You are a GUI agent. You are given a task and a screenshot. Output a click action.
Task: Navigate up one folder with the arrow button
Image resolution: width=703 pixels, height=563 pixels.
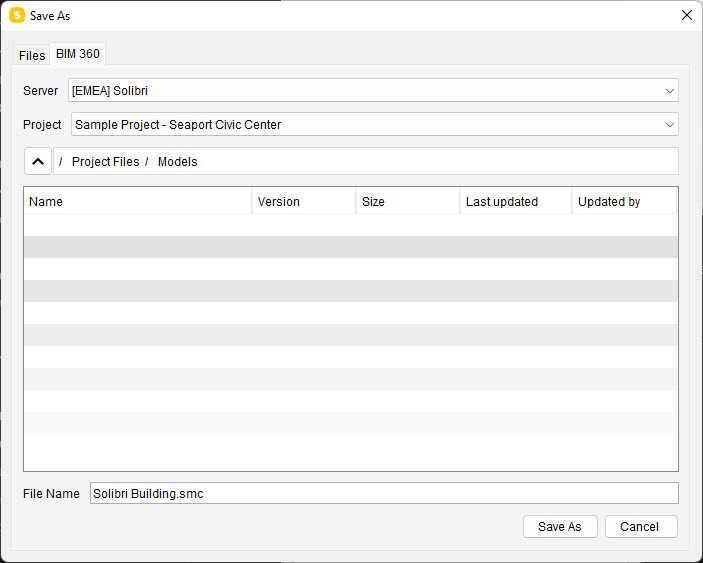37,161
